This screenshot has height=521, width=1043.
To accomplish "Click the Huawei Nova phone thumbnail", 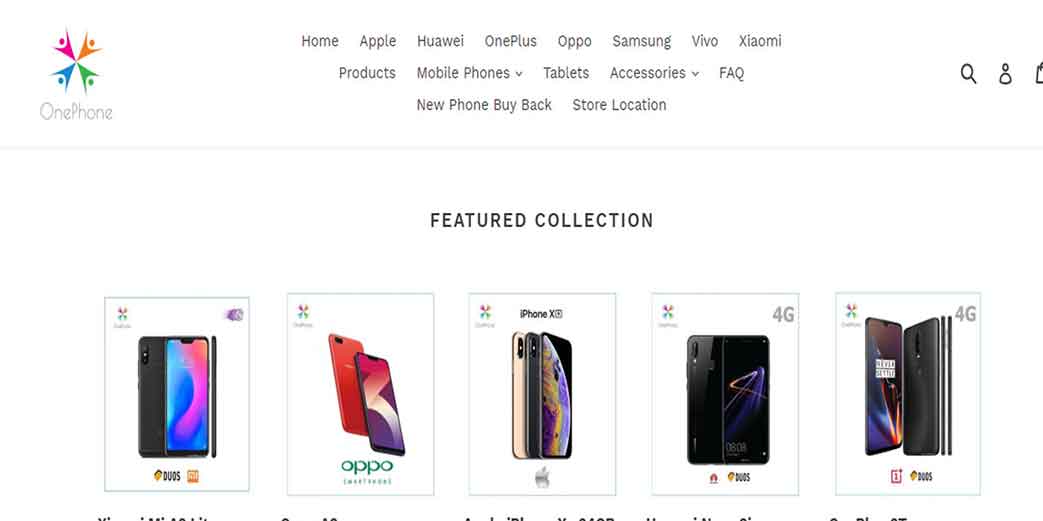I will 725,394.
